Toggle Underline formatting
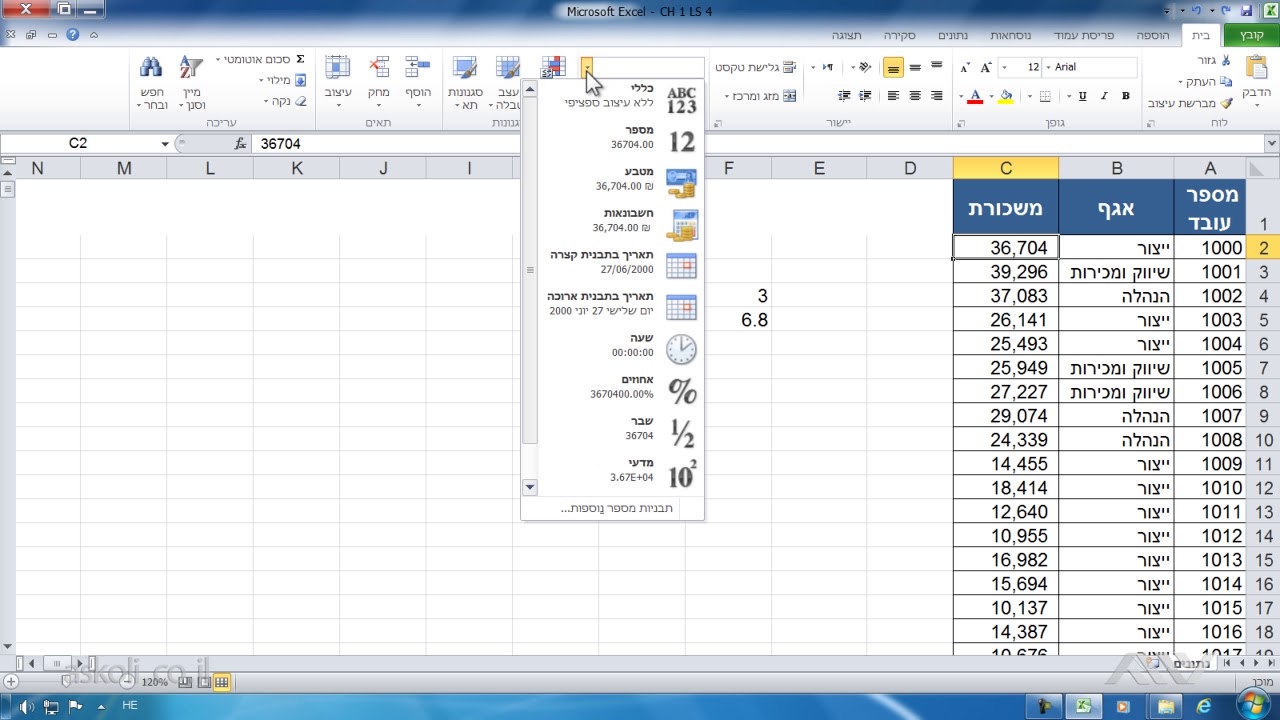This screenshot has height=720, width=1280. coord(1082,96)
